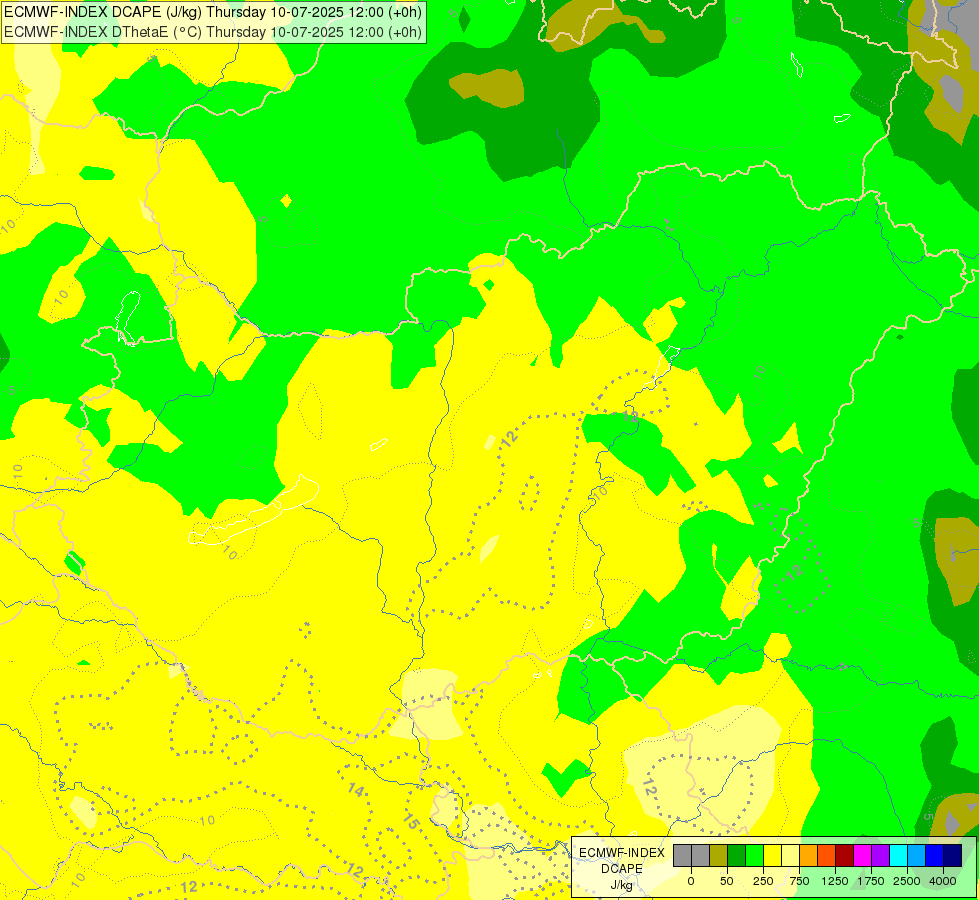Pick the red-orange legend swatch

click(827, 855)
